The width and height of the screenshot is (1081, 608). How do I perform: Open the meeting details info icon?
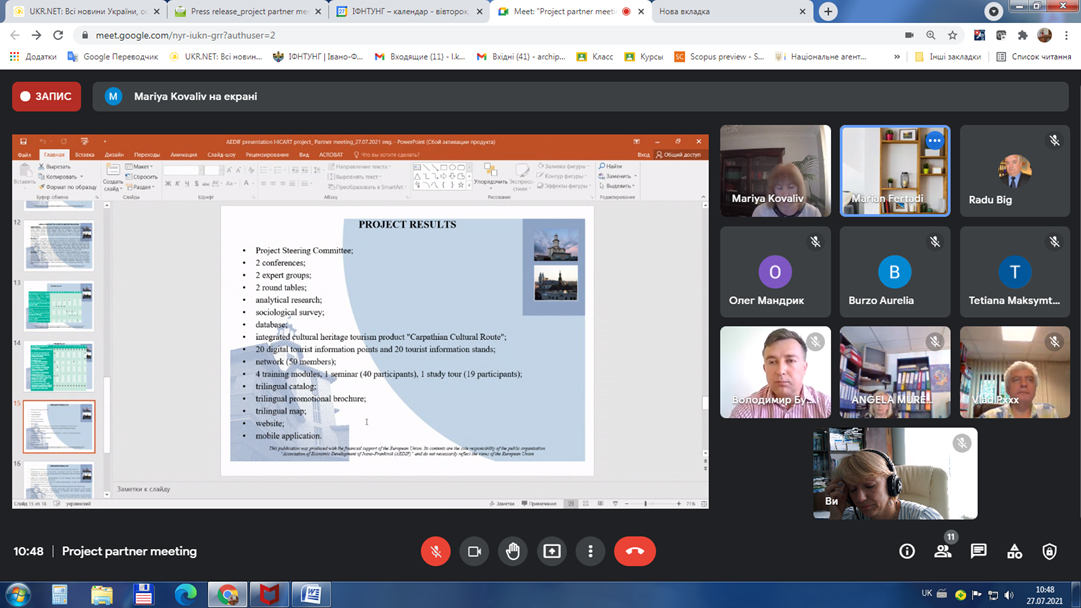(907, 551)
